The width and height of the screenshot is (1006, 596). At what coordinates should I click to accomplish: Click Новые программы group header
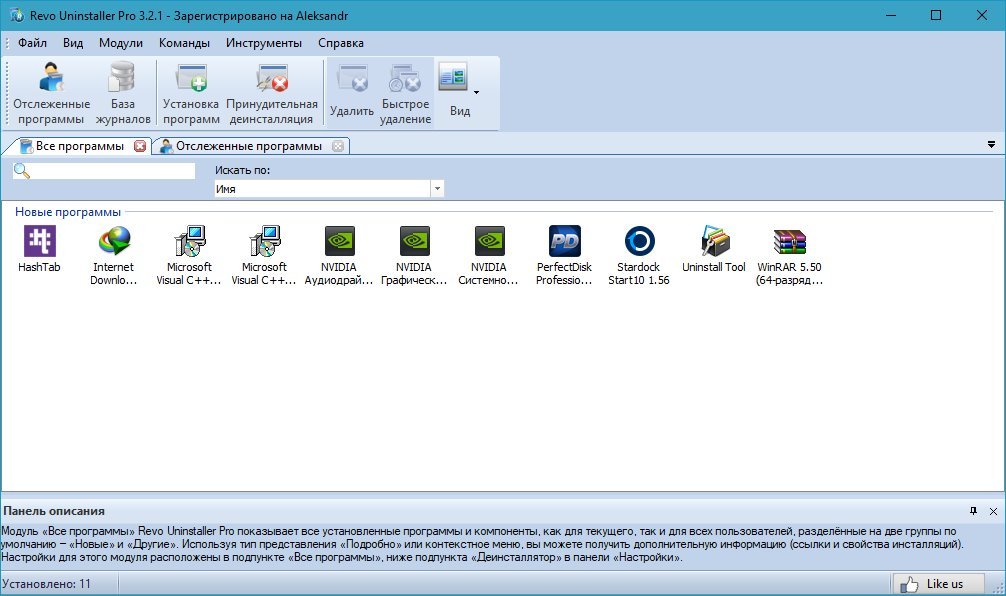pos(68,212)
